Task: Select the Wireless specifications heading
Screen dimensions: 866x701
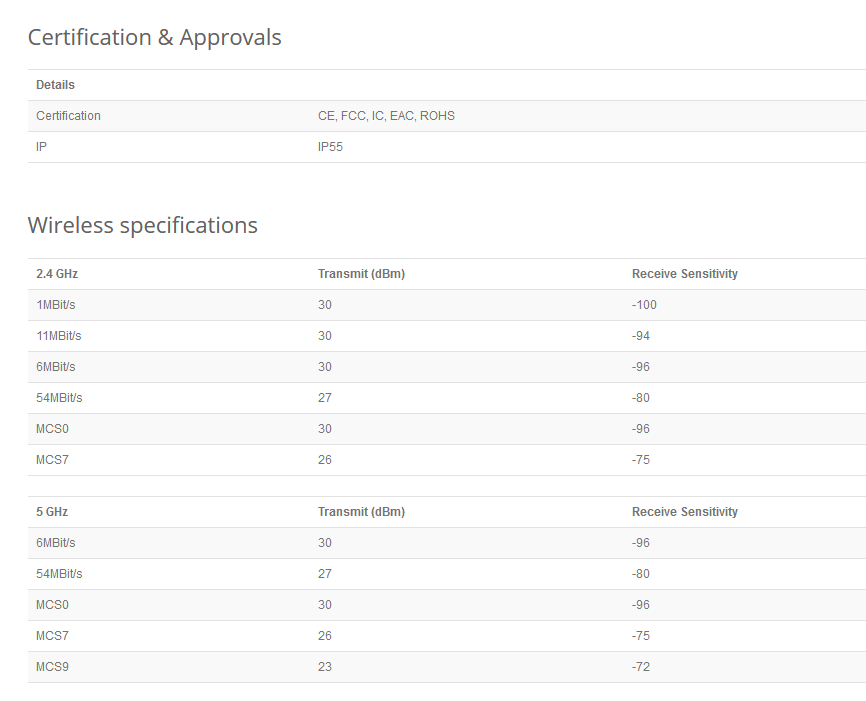Action: 142,225
